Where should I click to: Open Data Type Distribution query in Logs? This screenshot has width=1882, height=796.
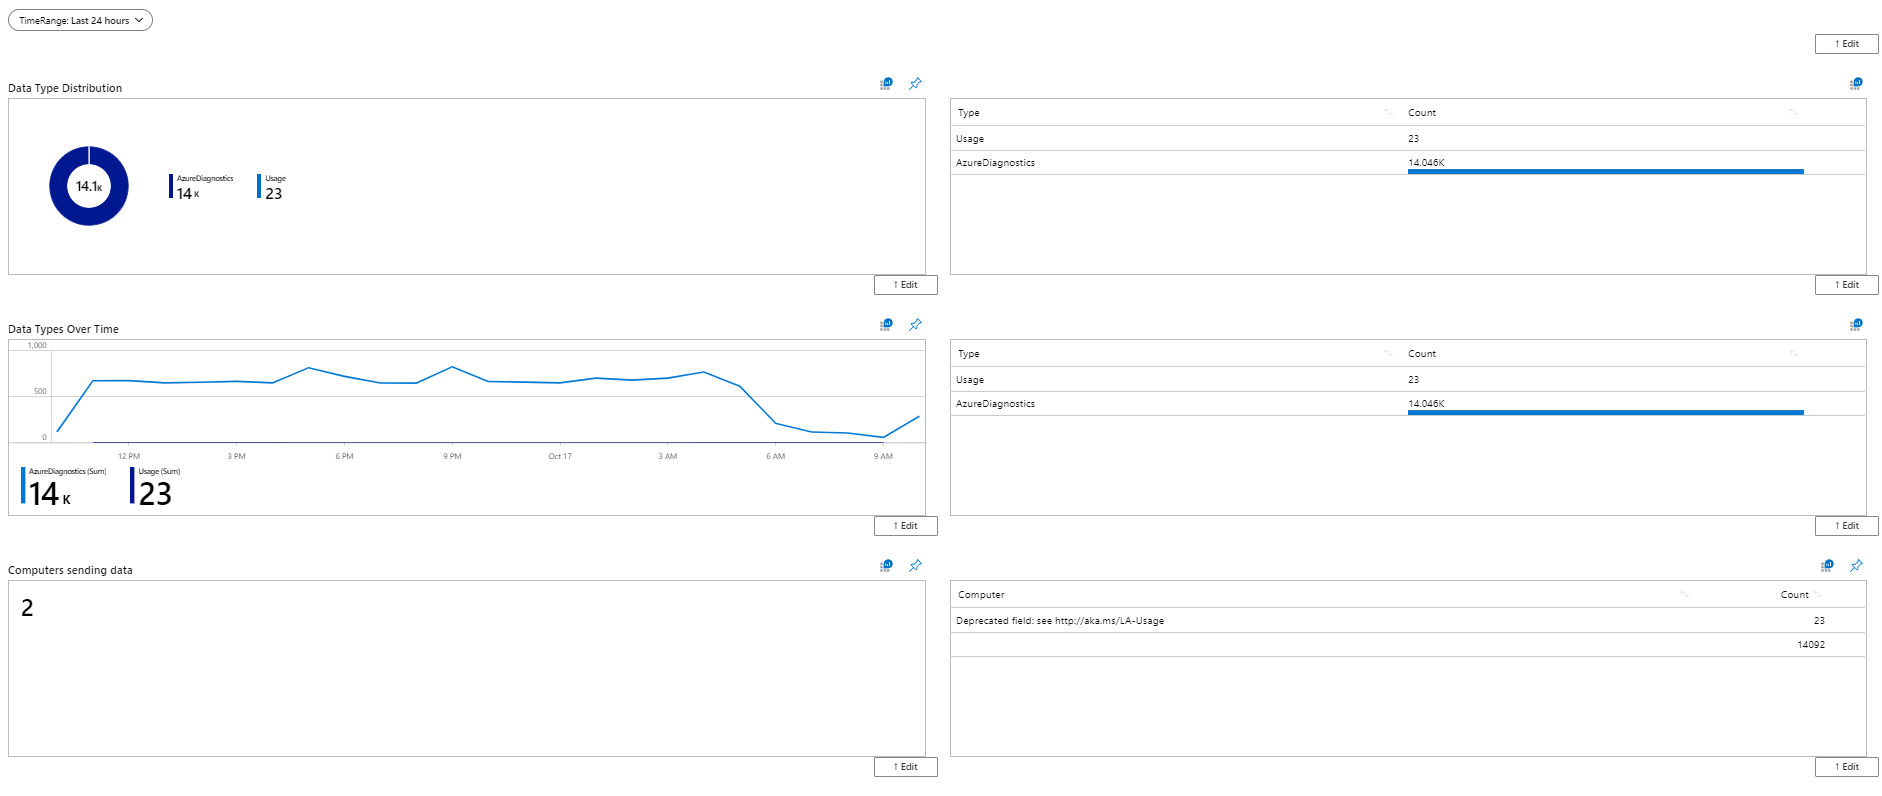tap(886, 84)
